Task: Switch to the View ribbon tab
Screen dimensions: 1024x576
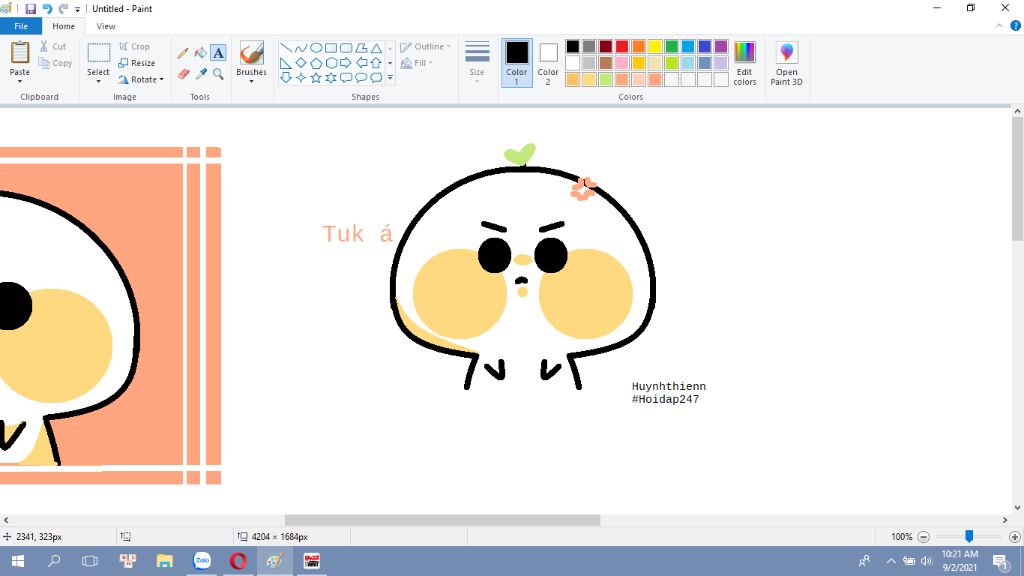Action: [x=106, y=26]
